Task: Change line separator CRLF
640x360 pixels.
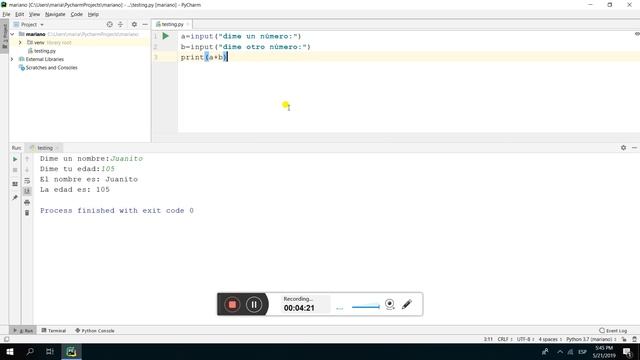Action: [504, 339]
